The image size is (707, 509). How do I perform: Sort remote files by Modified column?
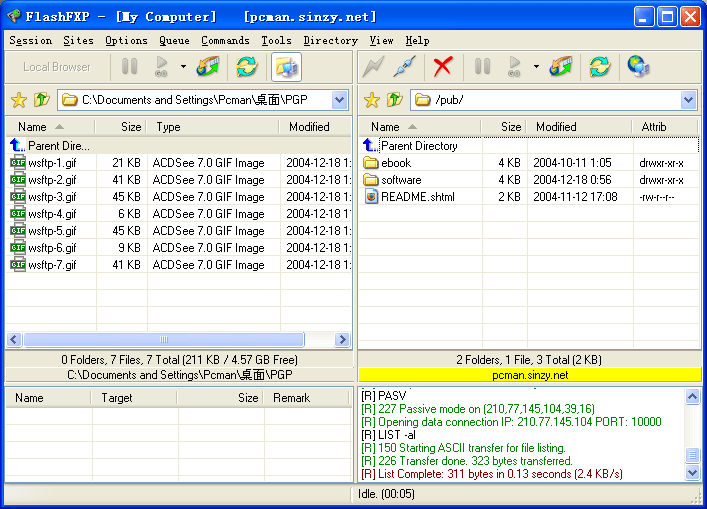coord(579,127)
